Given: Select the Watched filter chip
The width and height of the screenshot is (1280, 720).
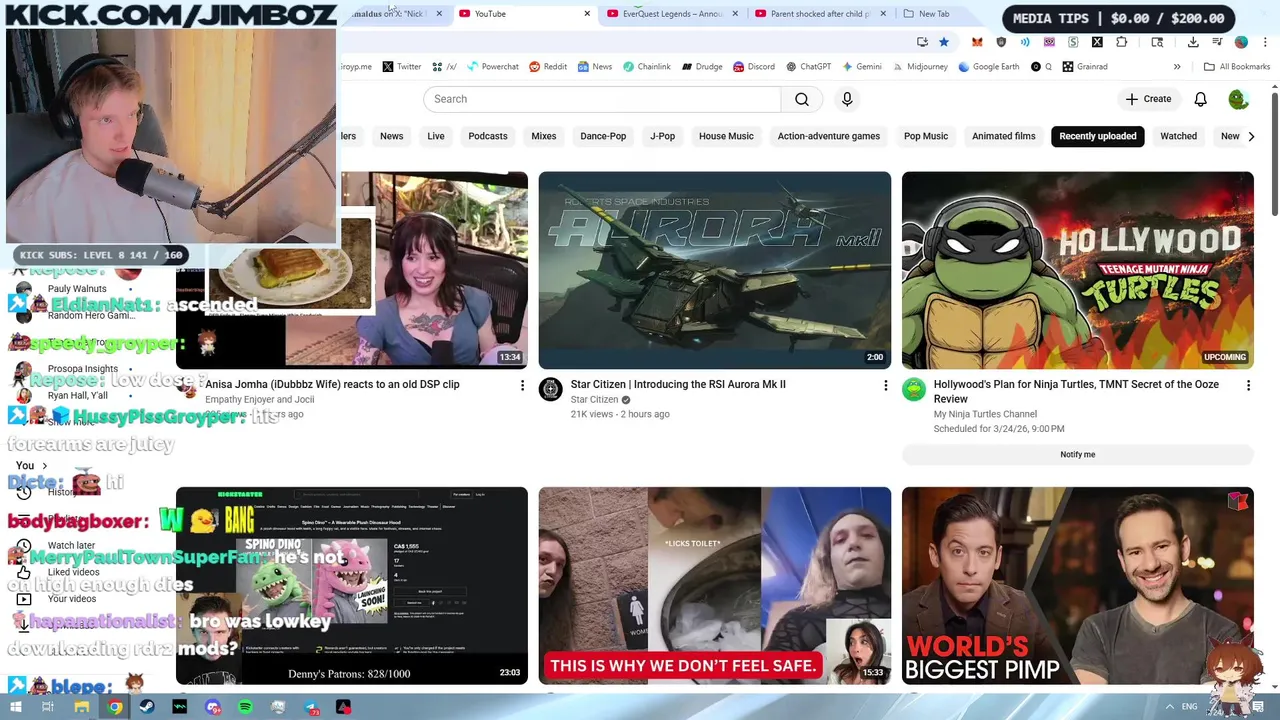Looking at the screenshot, I should [1178, 136].
